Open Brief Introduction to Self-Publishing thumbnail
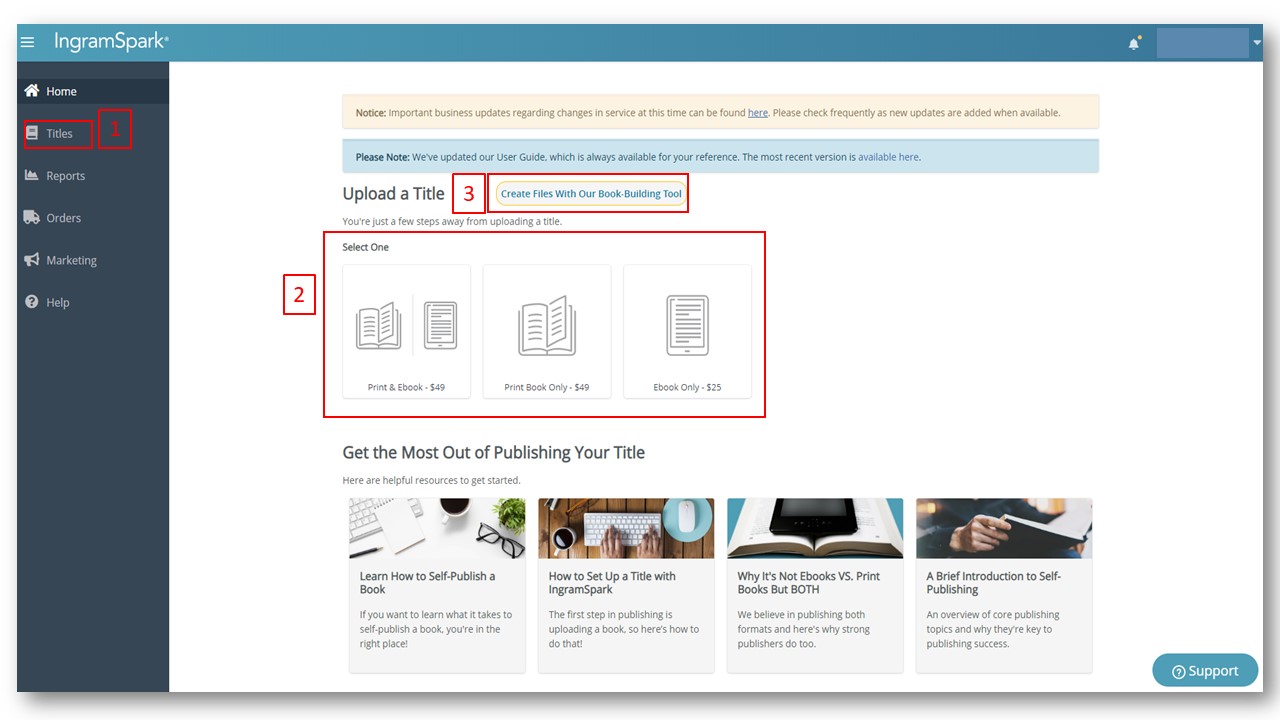Viewport: 1280px width, 720px height. (1004, 528)
